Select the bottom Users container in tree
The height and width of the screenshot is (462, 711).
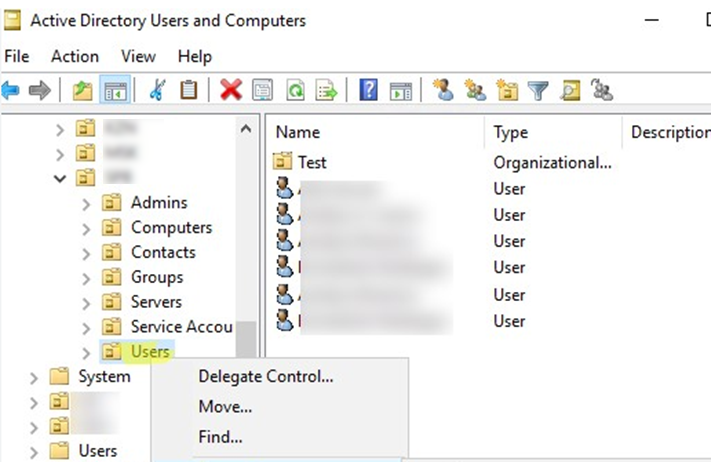97,451
